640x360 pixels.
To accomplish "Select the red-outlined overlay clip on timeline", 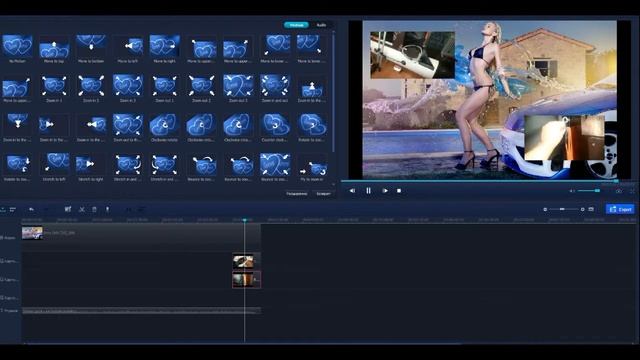I will [x=247, y=280].
